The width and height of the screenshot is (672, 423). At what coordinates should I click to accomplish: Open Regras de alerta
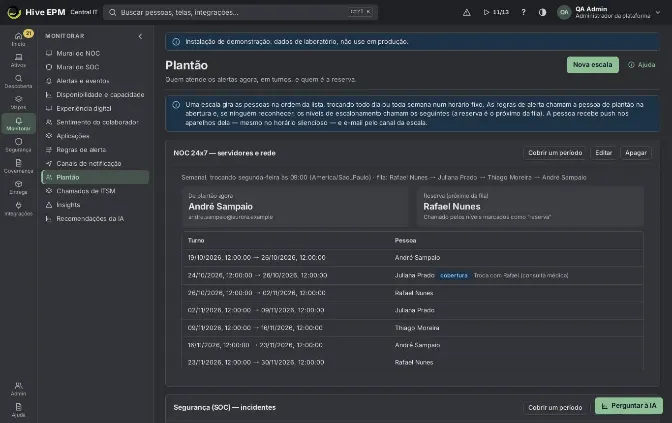coord(95,150)
